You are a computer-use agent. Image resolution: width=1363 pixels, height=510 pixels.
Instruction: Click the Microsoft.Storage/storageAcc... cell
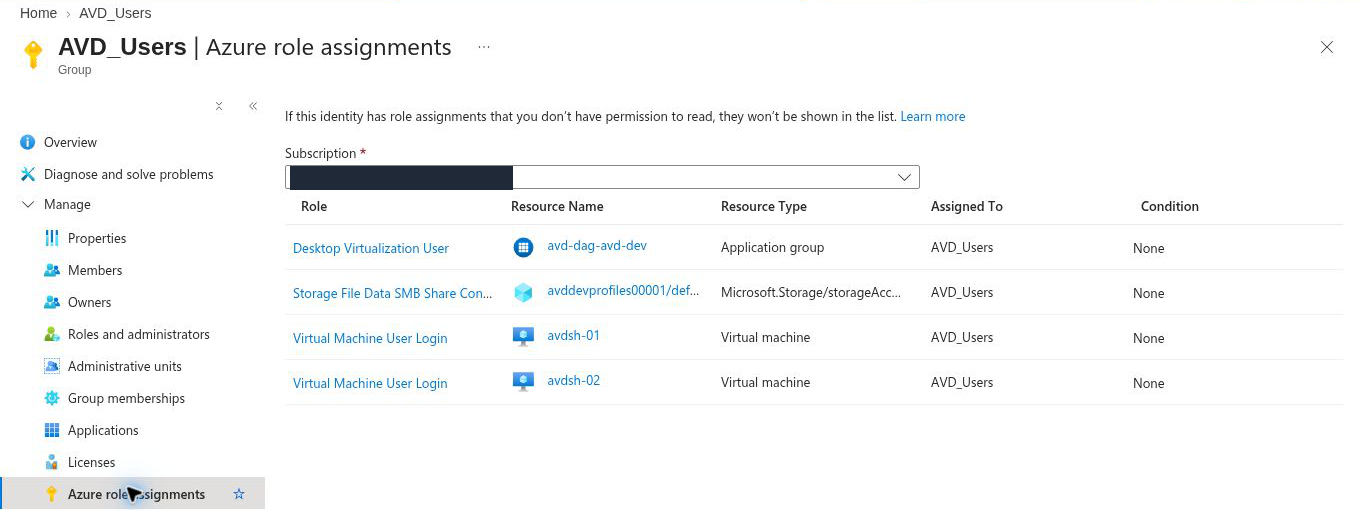[811, 292]
